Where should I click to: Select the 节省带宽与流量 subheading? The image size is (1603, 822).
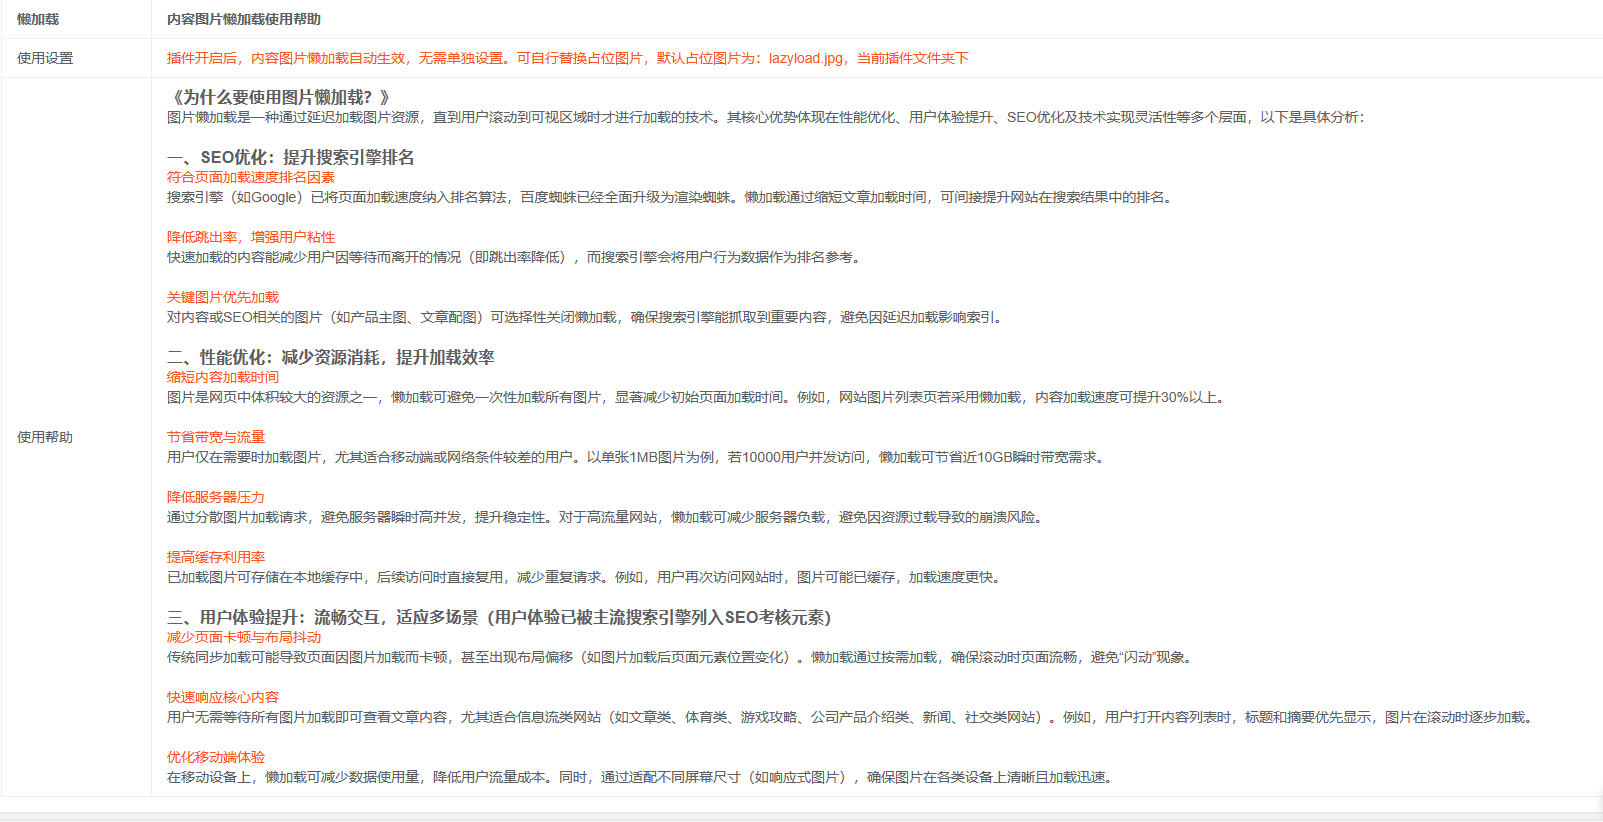pyautogui.click(x=215, y=437)
